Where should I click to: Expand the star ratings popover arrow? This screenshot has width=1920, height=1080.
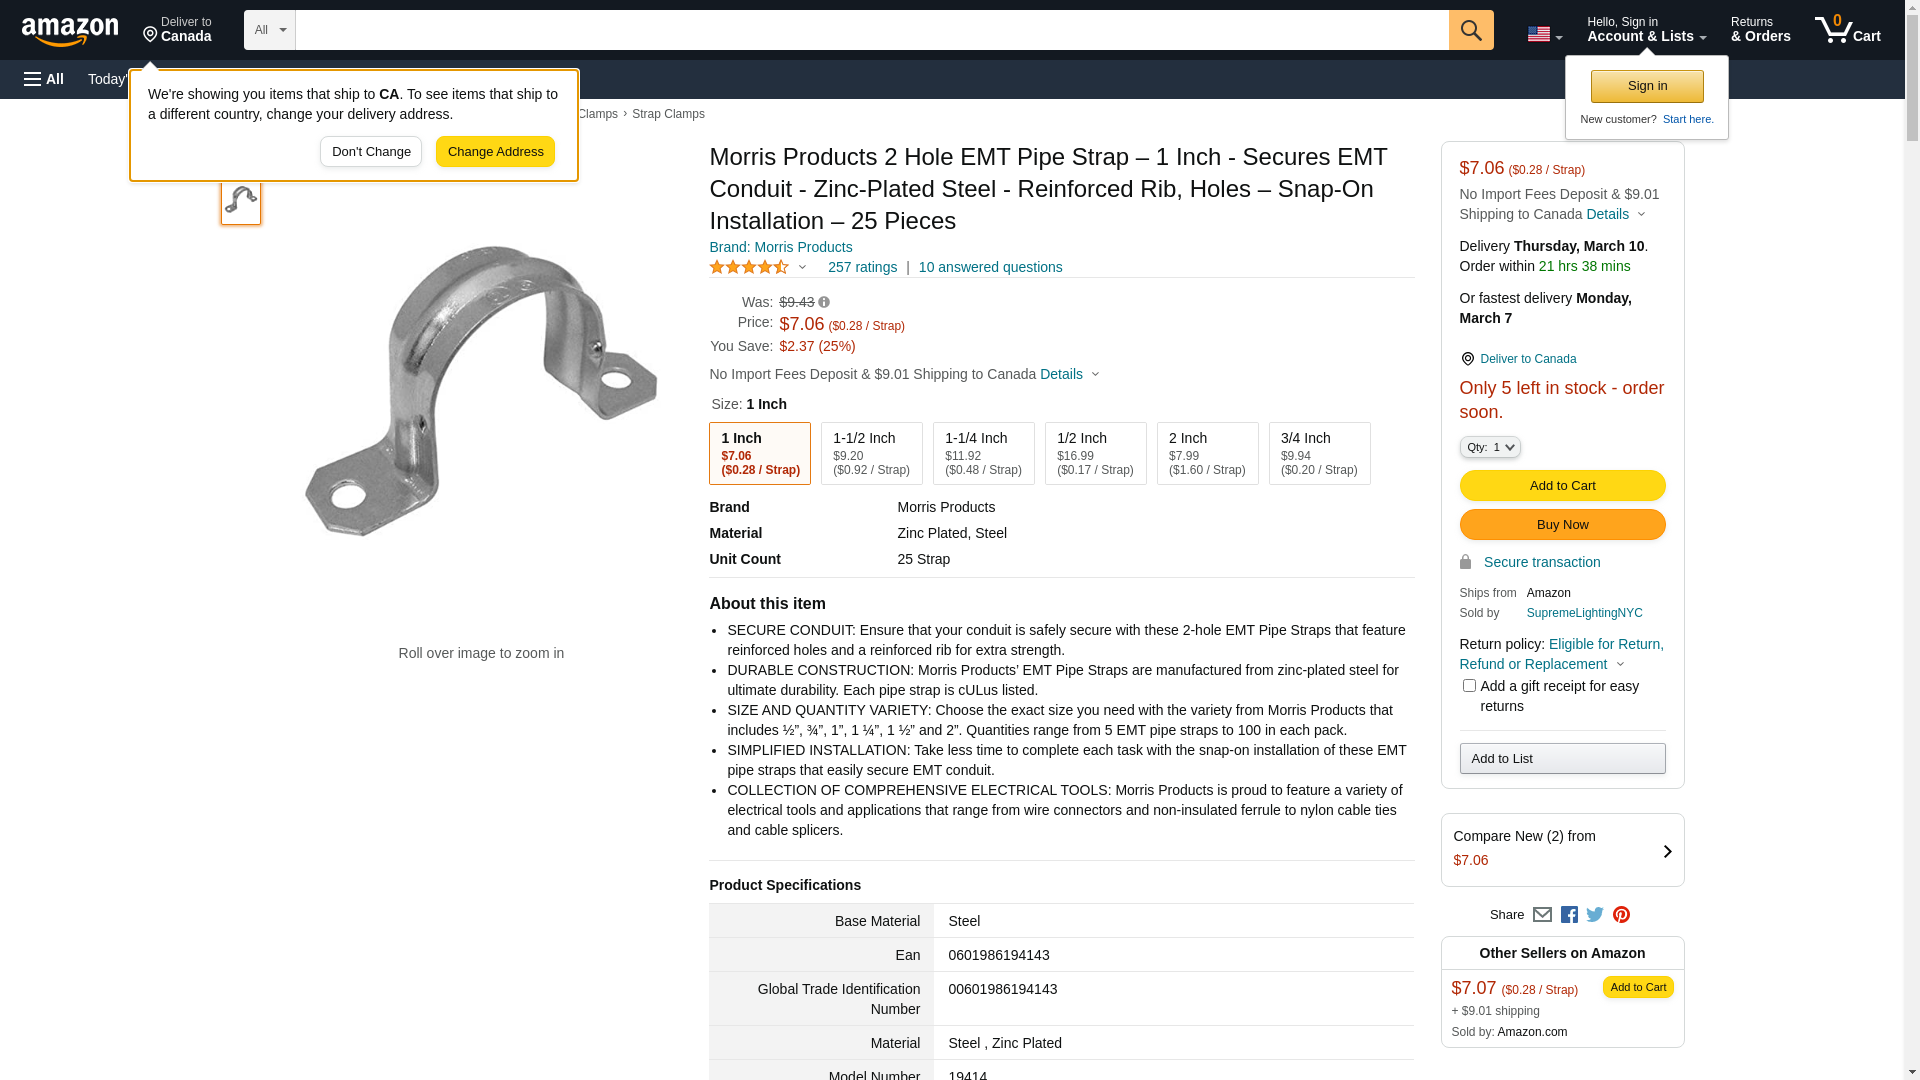tap(802, 267)
